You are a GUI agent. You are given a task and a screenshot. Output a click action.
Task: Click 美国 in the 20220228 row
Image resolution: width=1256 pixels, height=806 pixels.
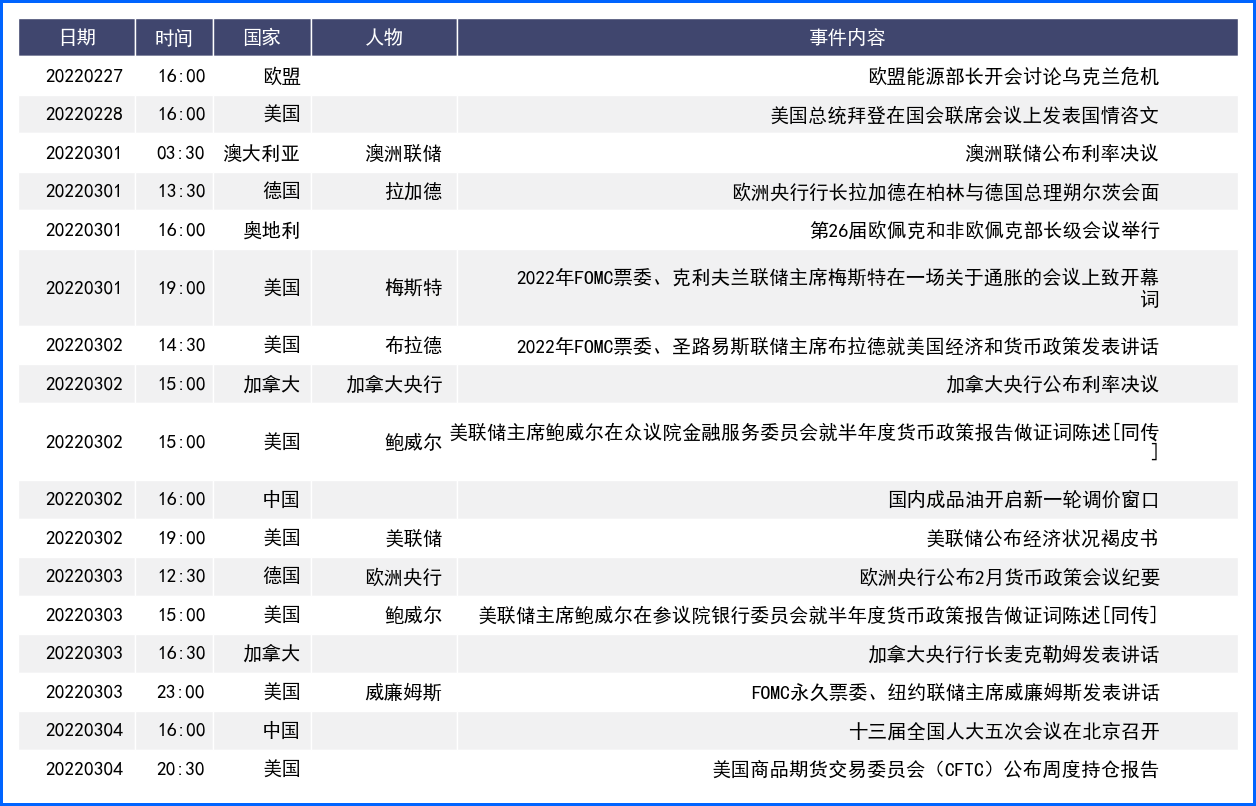tap(282, 114)
